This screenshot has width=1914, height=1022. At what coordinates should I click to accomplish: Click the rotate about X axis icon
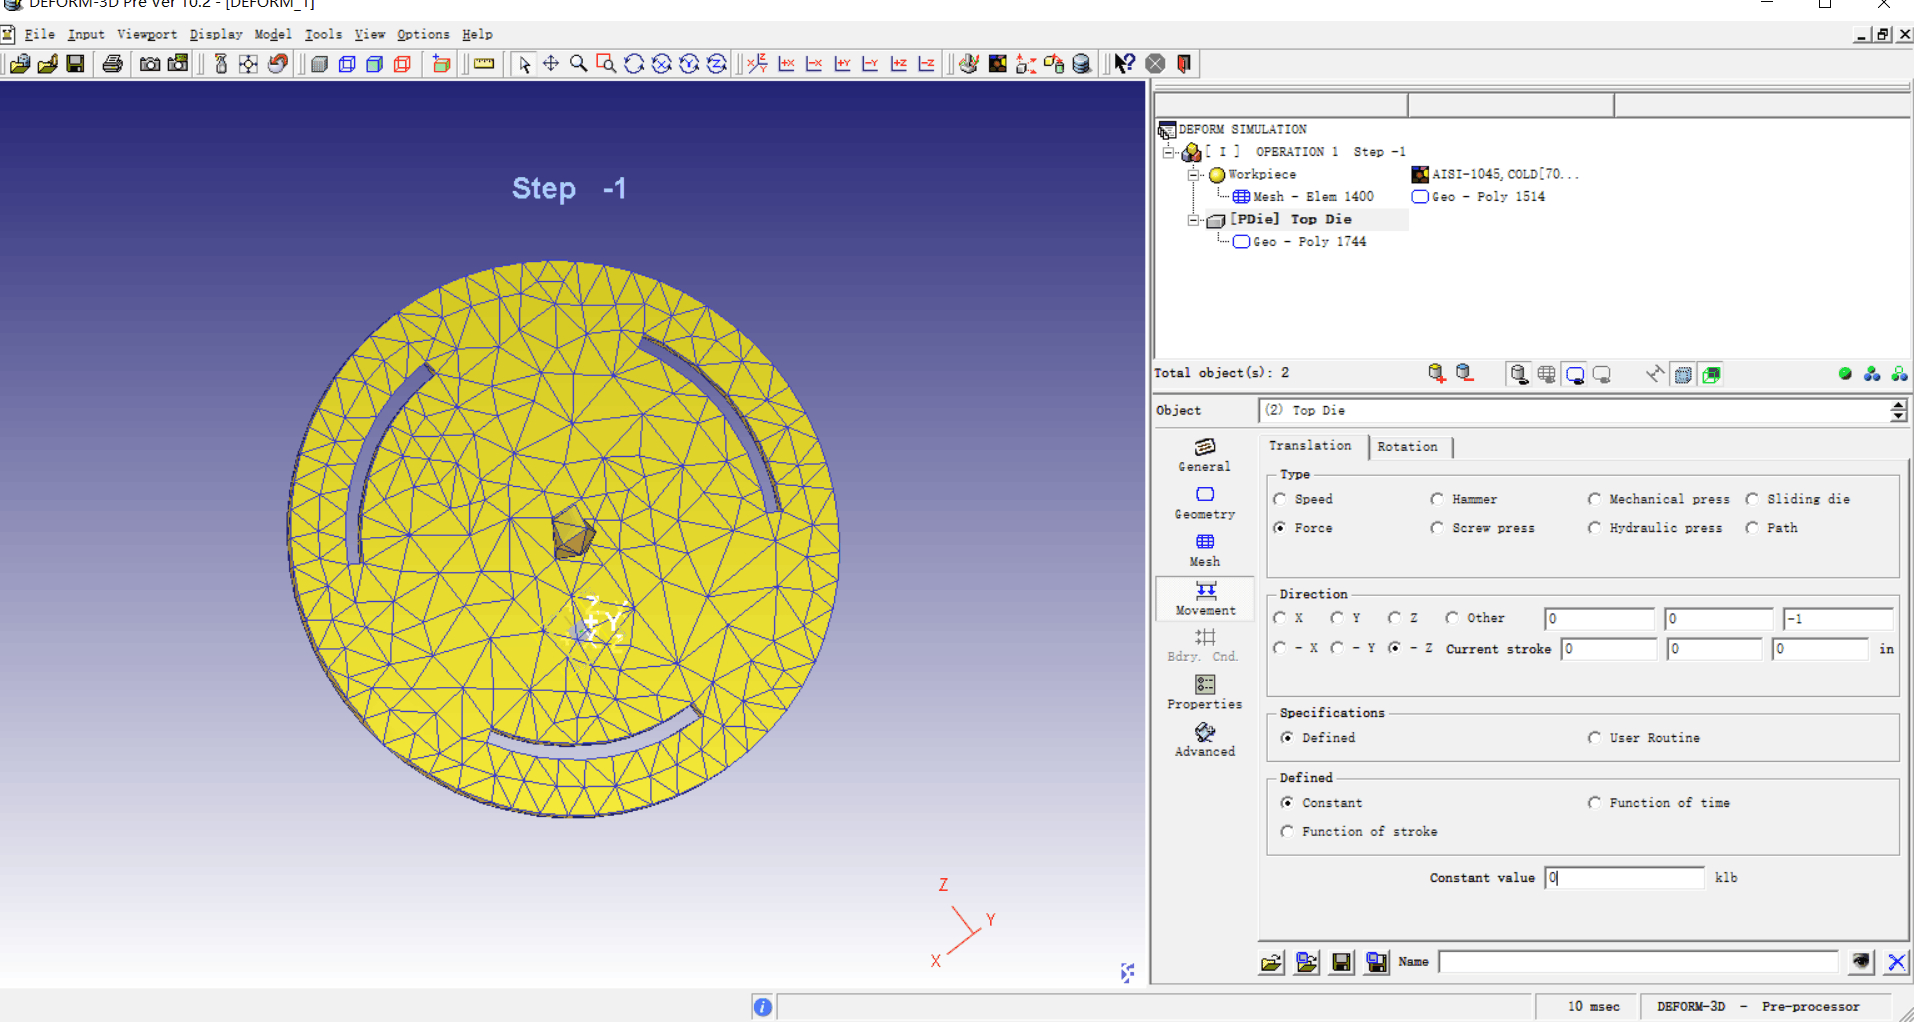coord(662,64)
